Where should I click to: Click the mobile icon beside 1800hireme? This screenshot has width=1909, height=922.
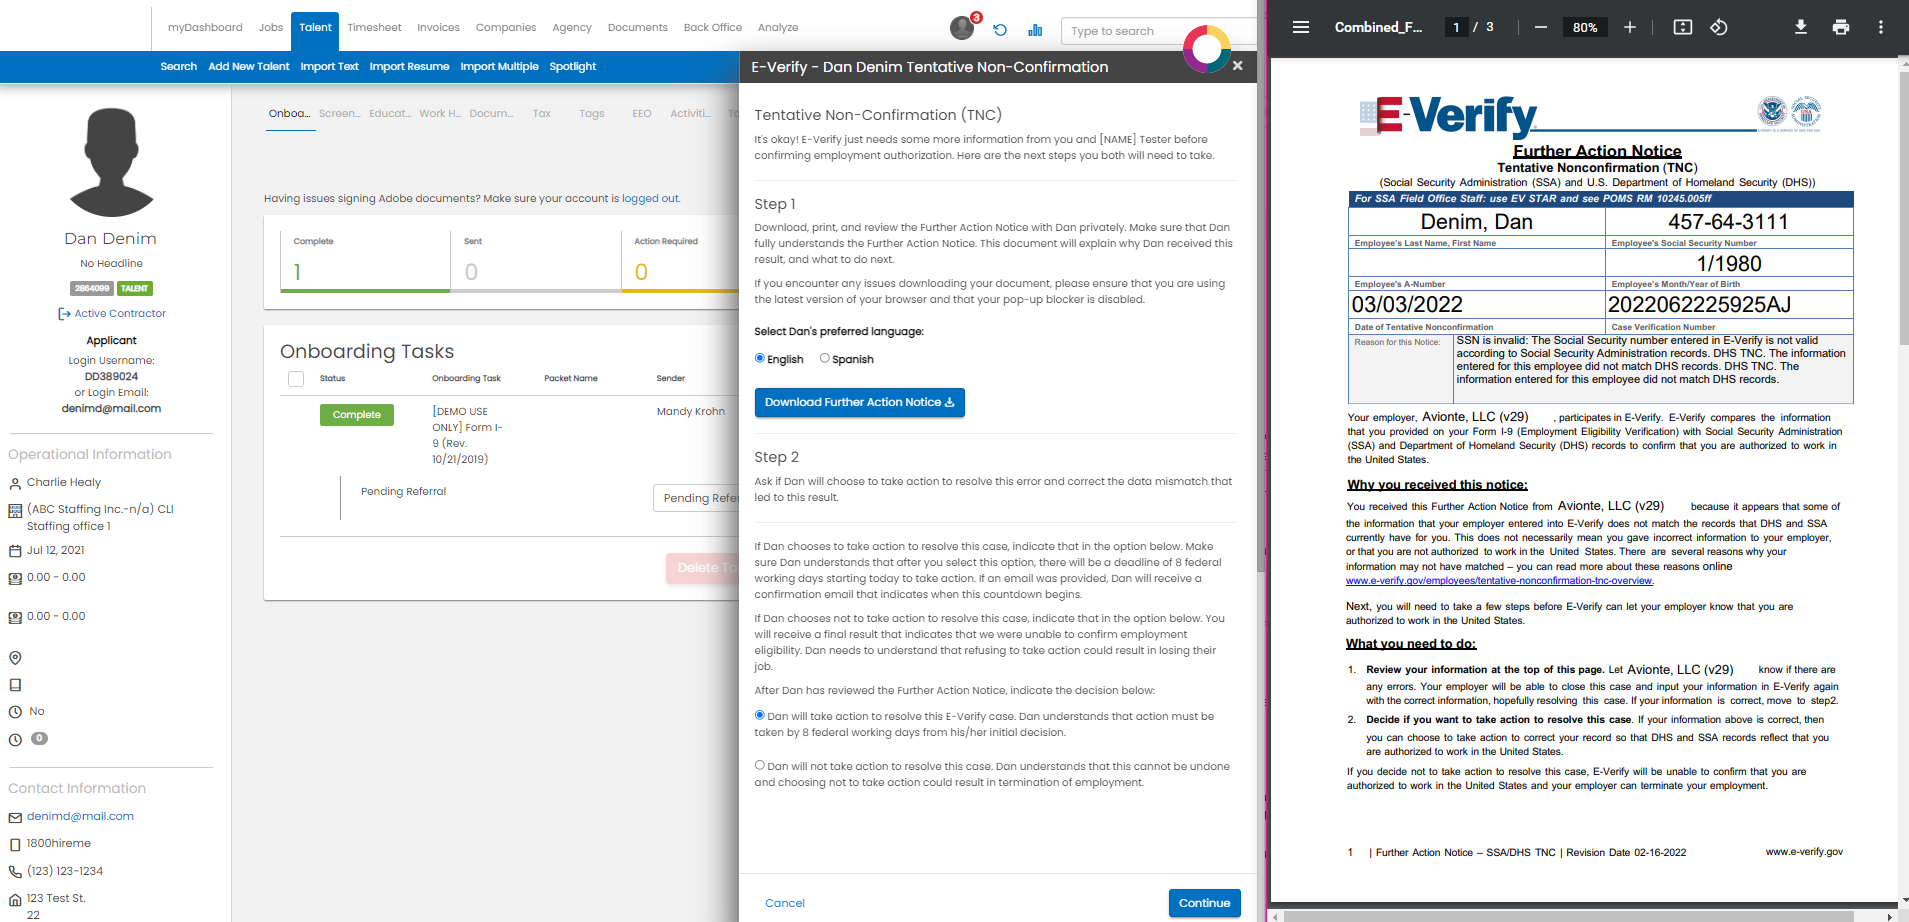(15, 844)
